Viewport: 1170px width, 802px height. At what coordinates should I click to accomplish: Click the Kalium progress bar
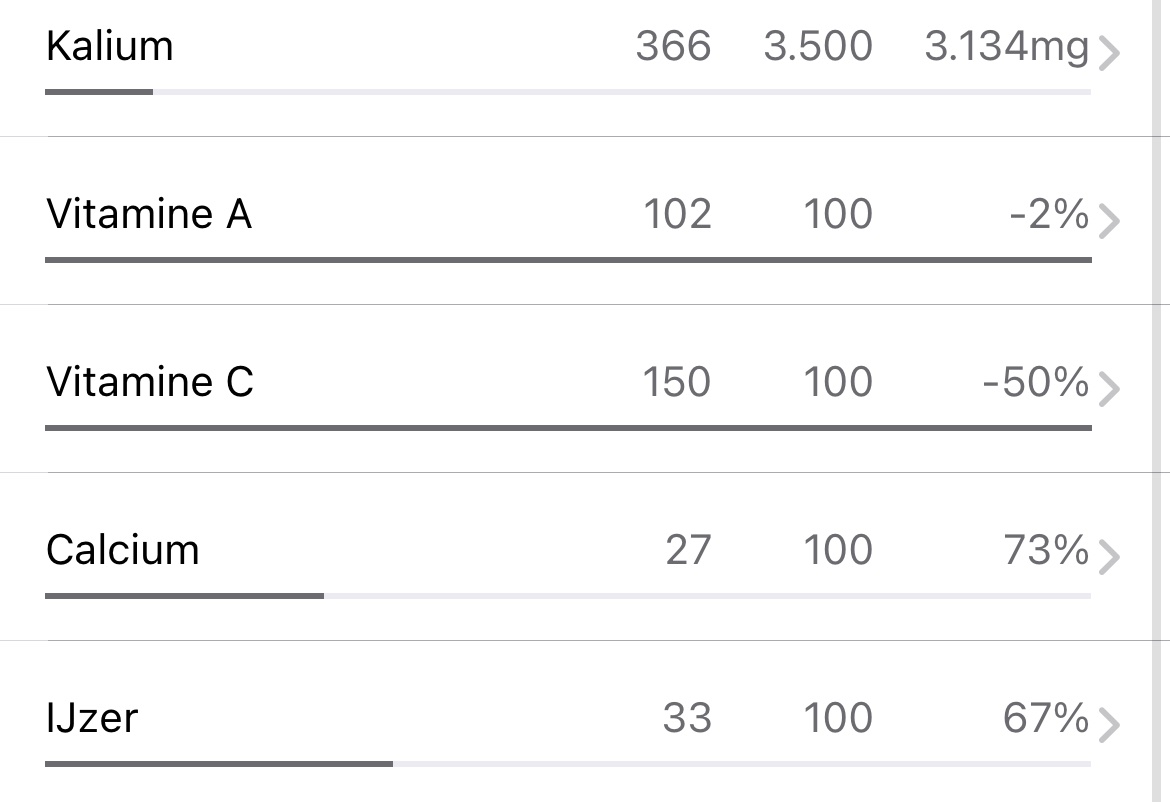point(568,92)
